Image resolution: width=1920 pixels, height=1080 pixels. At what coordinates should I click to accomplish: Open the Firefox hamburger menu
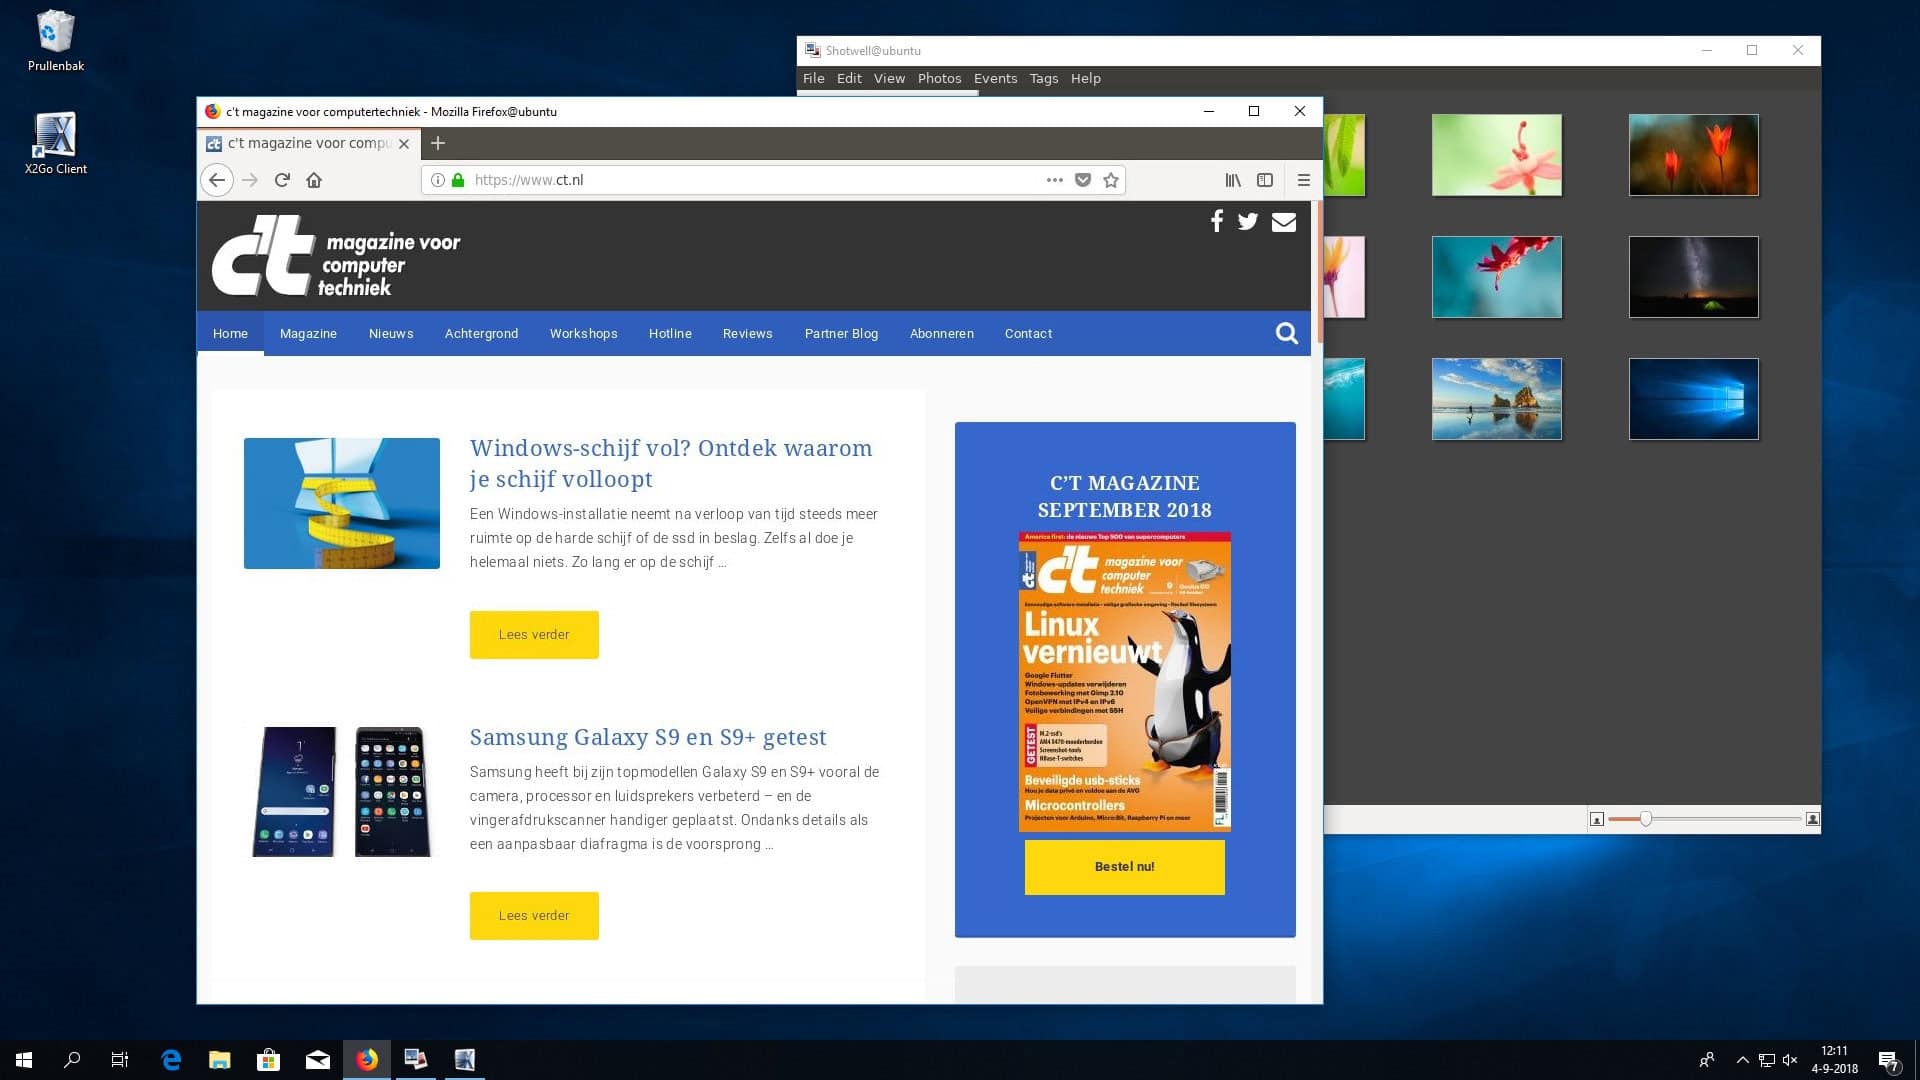pos(1303,180)
